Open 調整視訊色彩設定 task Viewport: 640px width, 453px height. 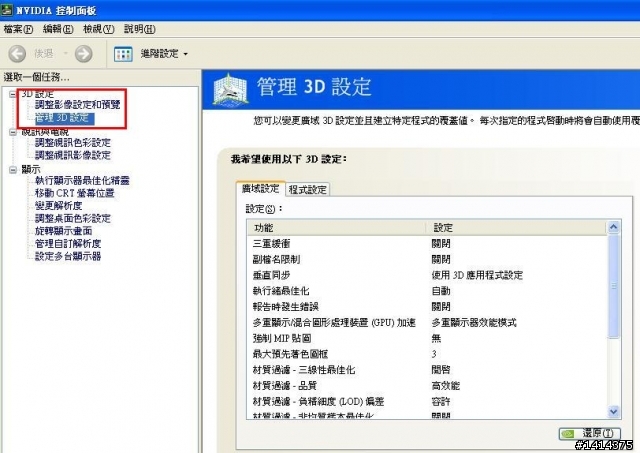coord(73,143)
